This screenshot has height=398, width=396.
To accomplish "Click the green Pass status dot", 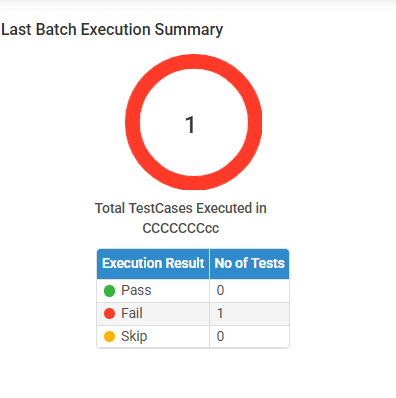I will pos(109,291).
